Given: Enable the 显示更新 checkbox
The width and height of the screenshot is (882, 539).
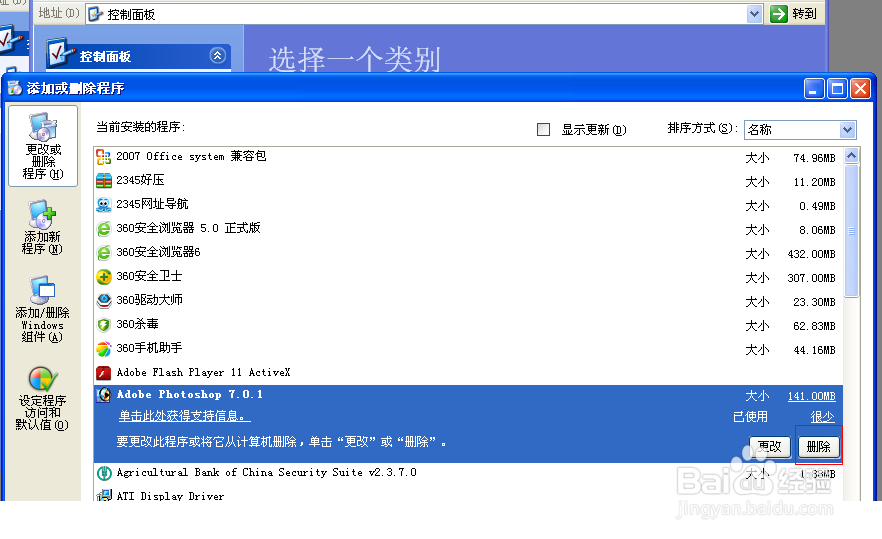Looking at the screenshot, I should coord(543,129).
